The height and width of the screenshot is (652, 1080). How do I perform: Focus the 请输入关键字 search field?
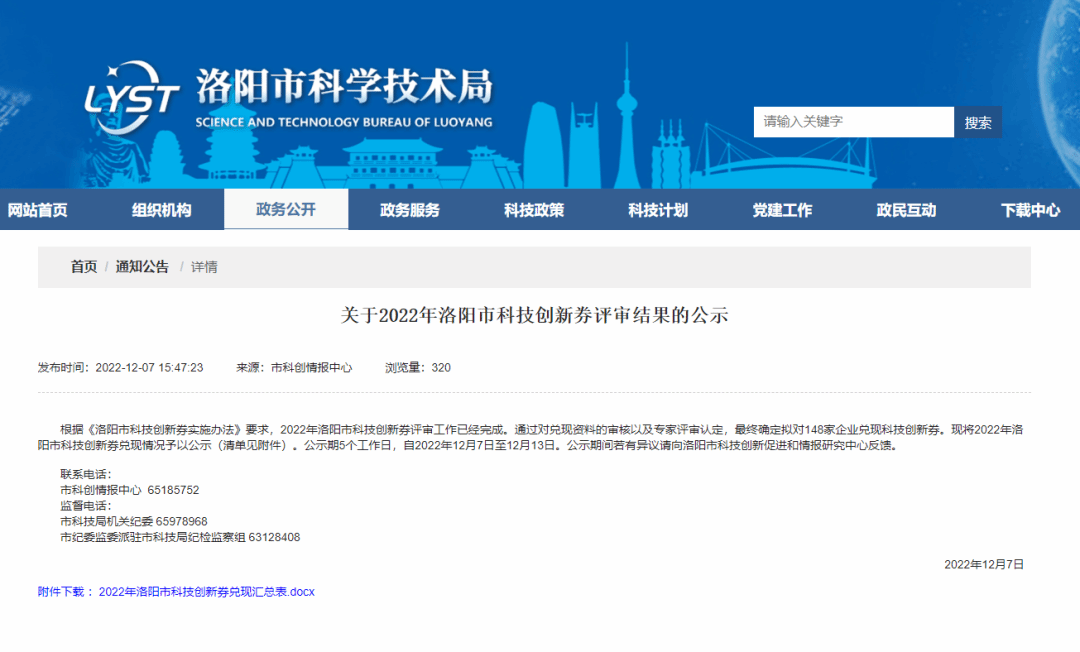[853, 122]
